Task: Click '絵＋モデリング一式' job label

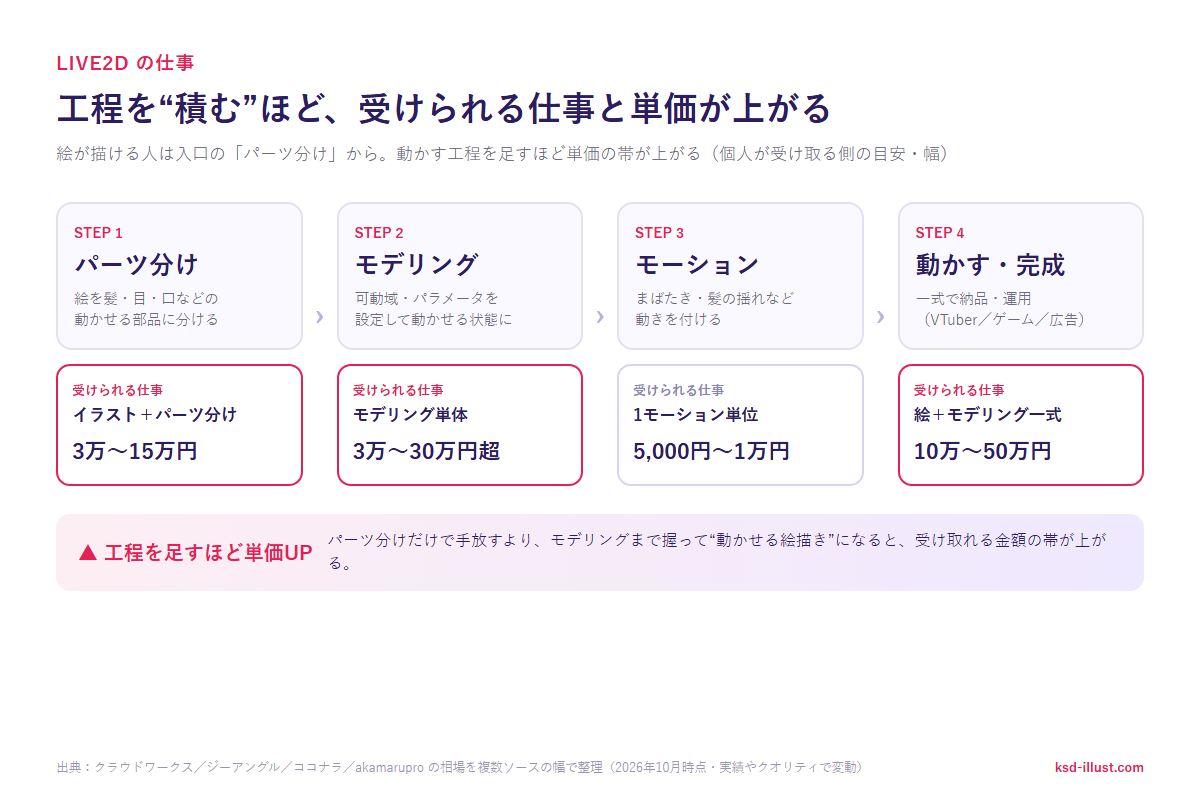Action: [988, 414]
